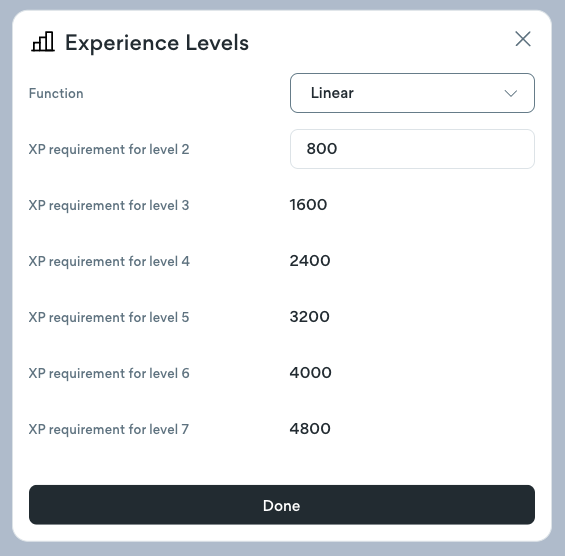Click the XP requirement for level 5 label
The width and height of the screenshot is (565, 556).
109,317
